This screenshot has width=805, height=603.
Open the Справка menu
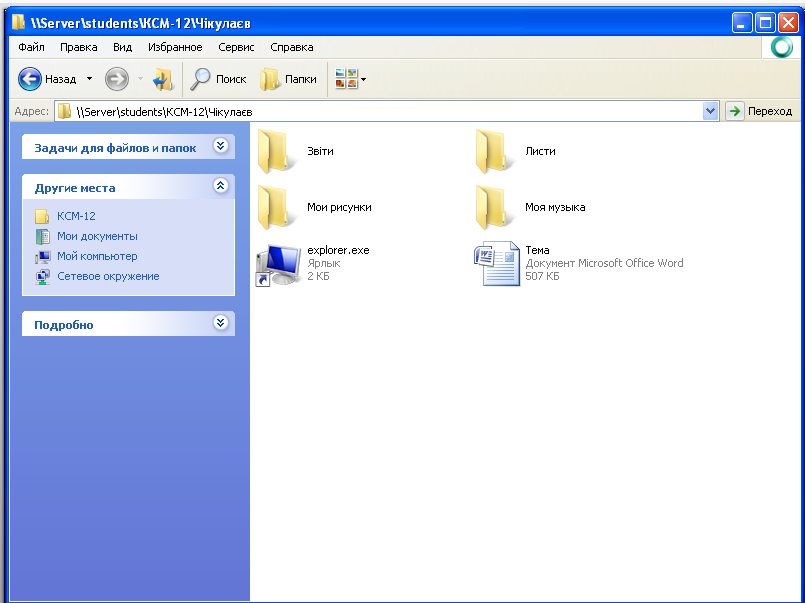coord(292,47)
